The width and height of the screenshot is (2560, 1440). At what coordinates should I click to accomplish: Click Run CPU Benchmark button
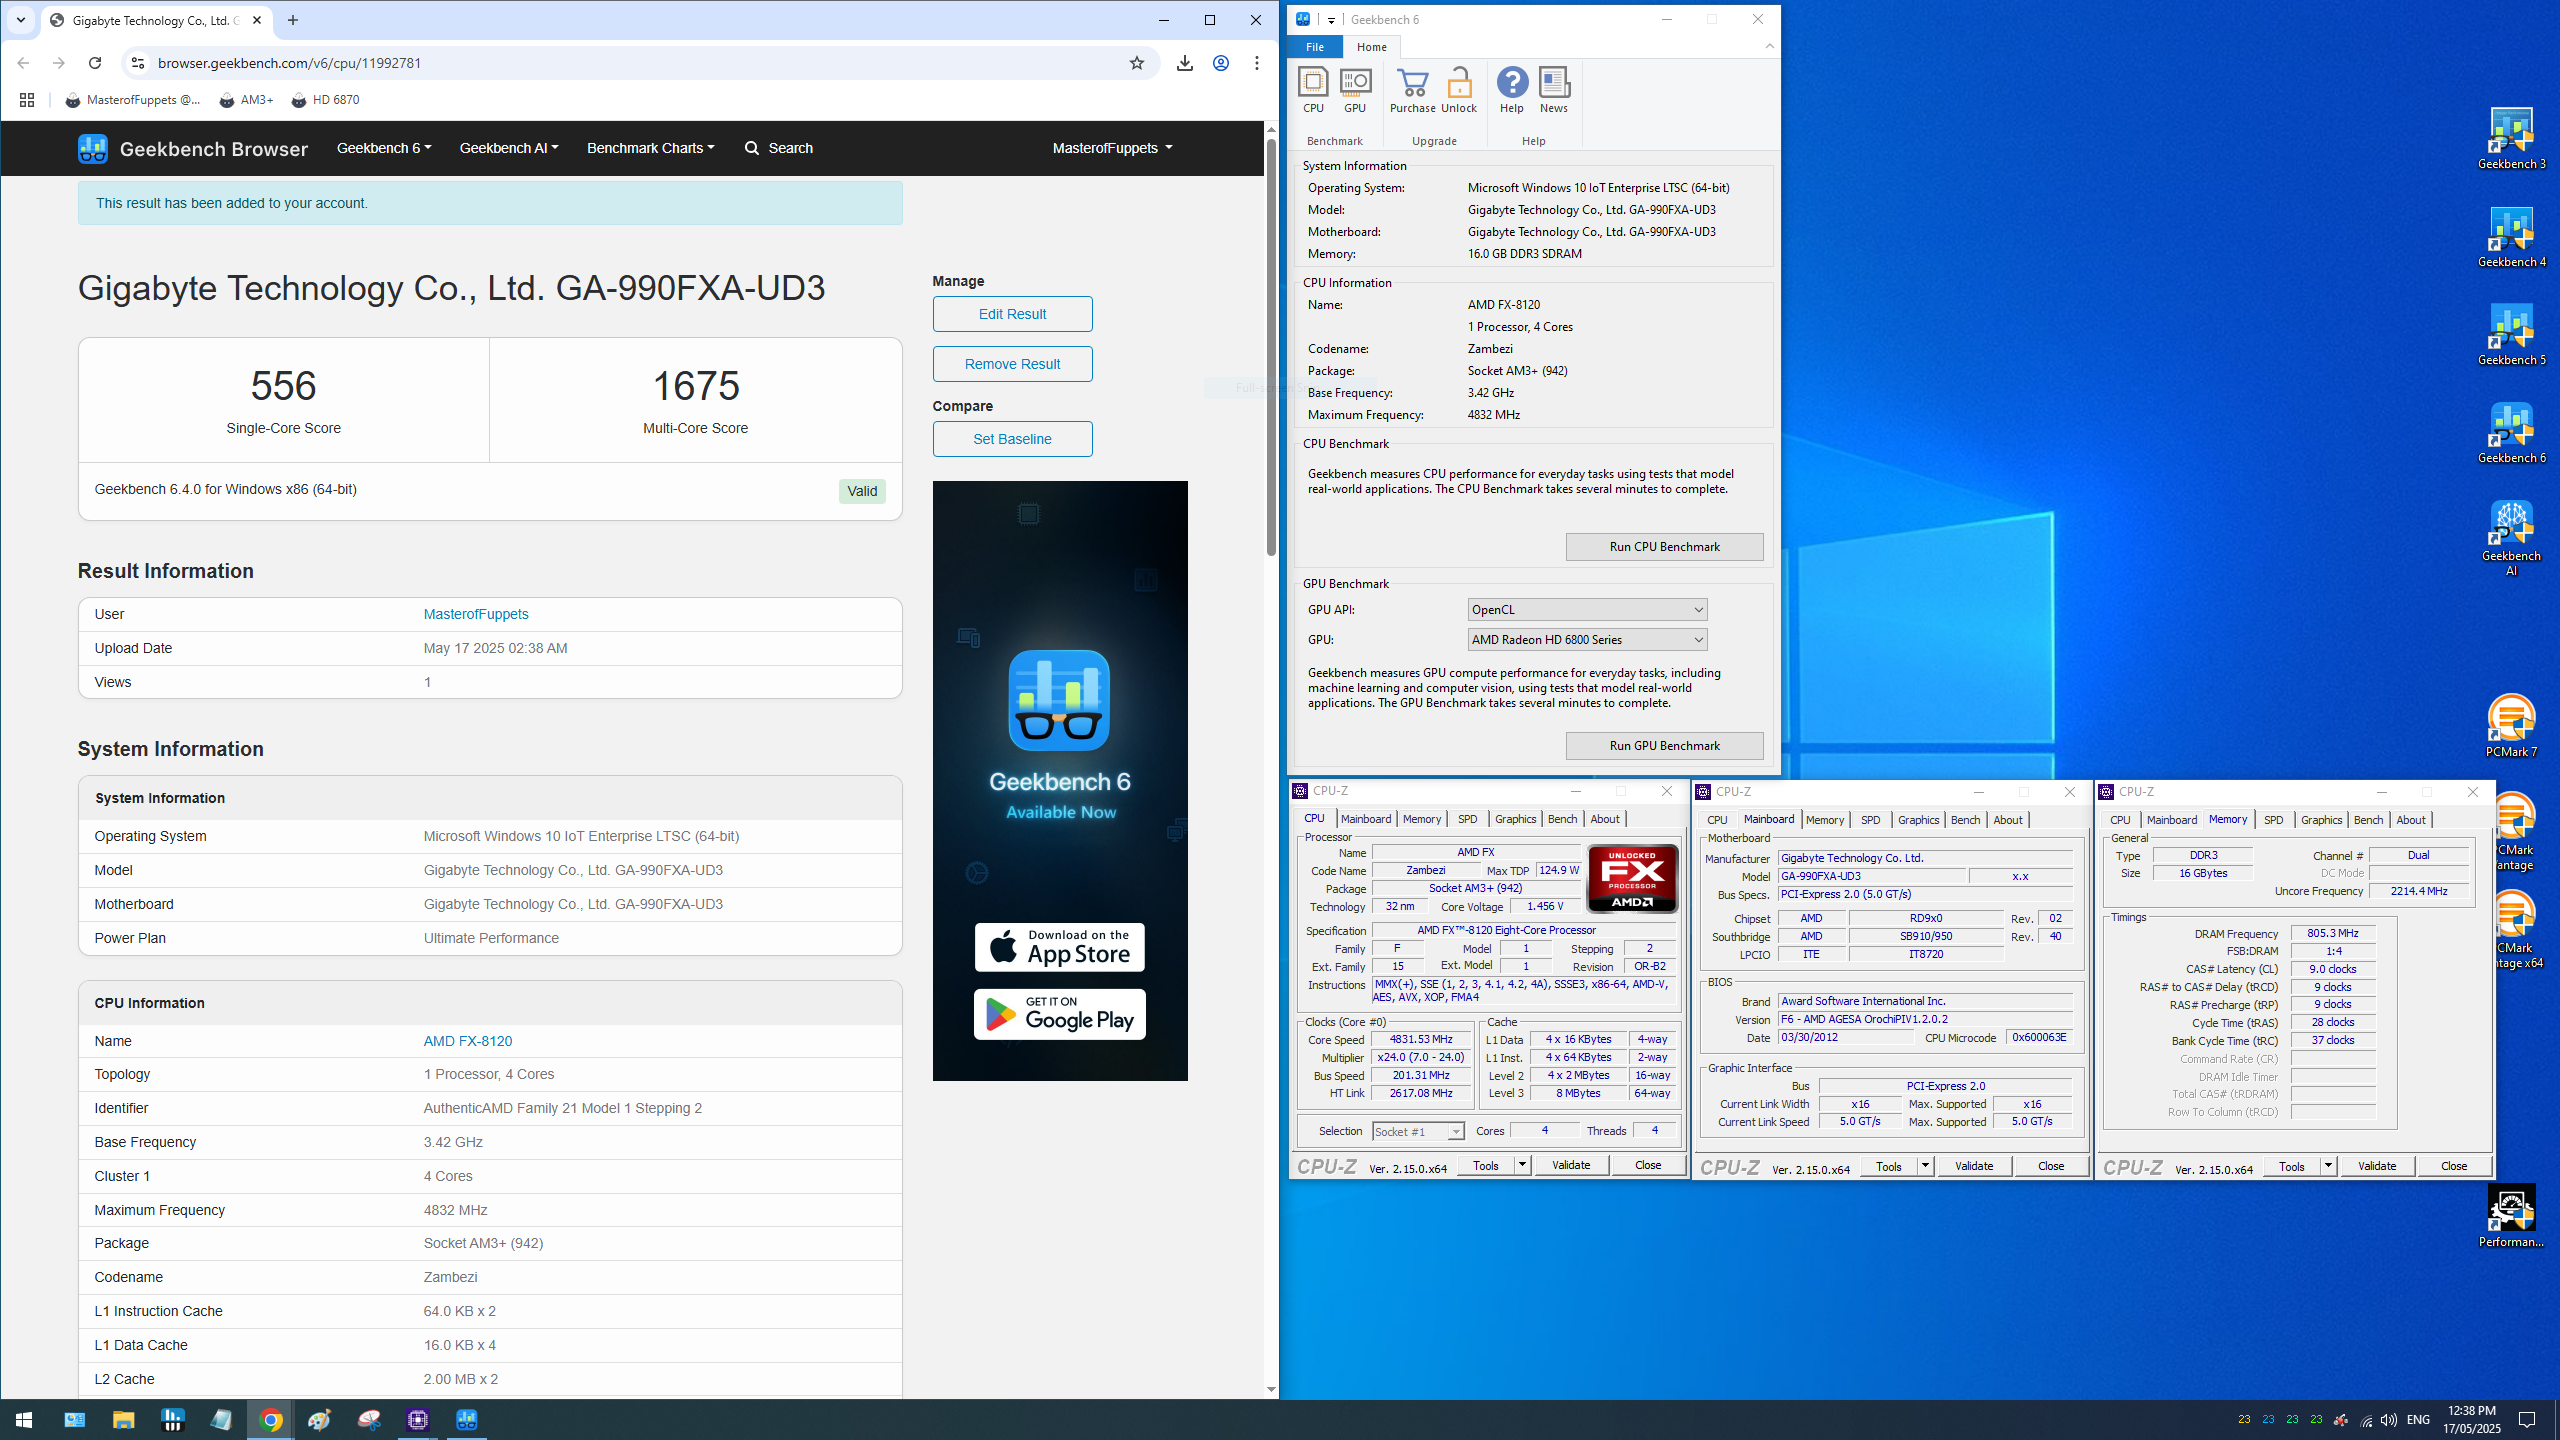click(1664, 547)
